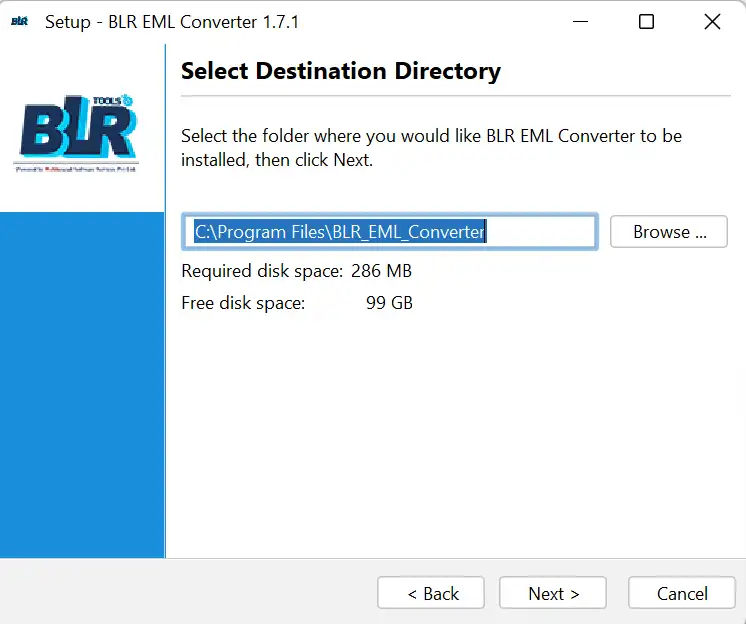Maximize the setup window
Image resolution: width=746 pixels, height=624 pixels.
646,21
